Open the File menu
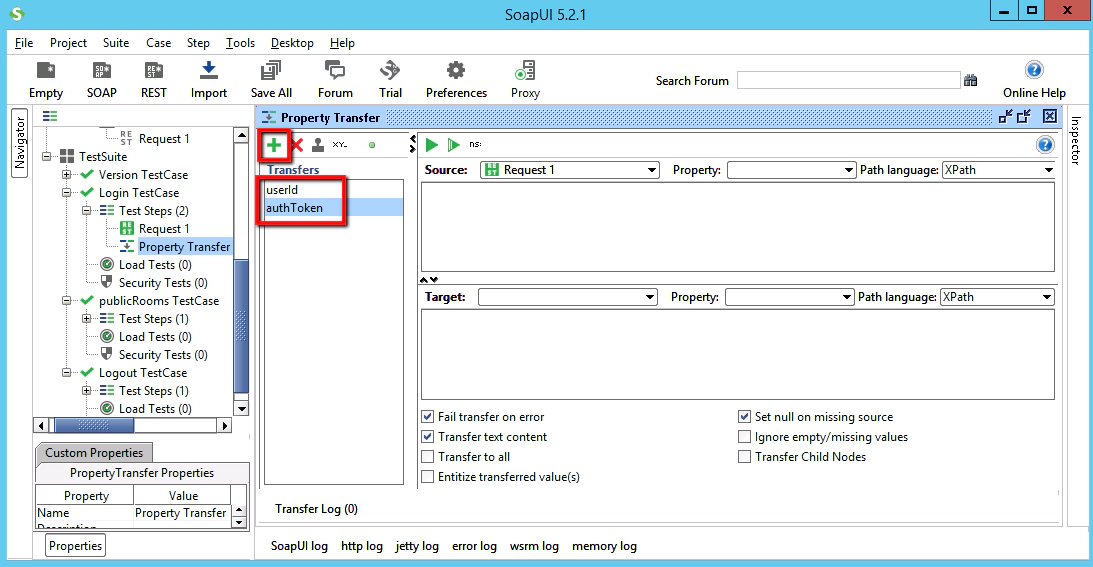Image resolution: width=1093 pixels, height=567 pixels. [x=24, y=43]
